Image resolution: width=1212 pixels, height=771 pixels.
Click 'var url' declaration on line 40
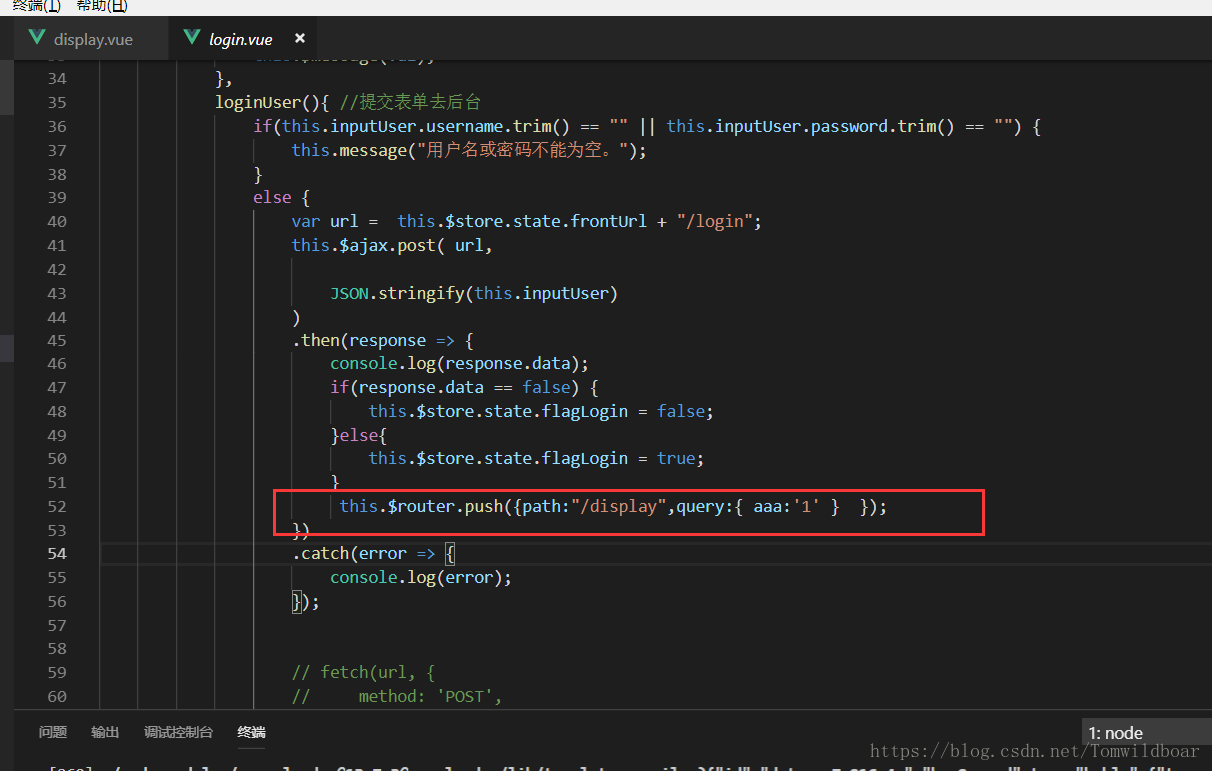coord(325,221)
